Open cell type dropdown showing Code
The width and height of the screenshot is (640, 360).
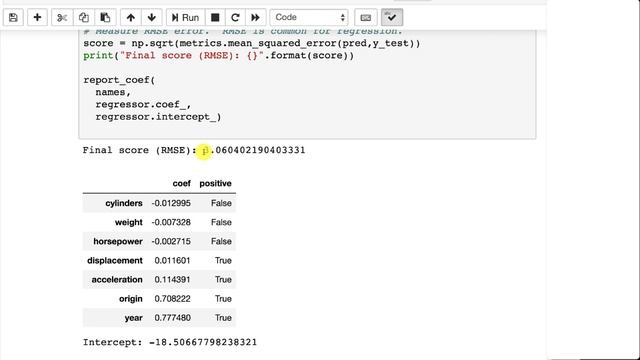point(309,18)
